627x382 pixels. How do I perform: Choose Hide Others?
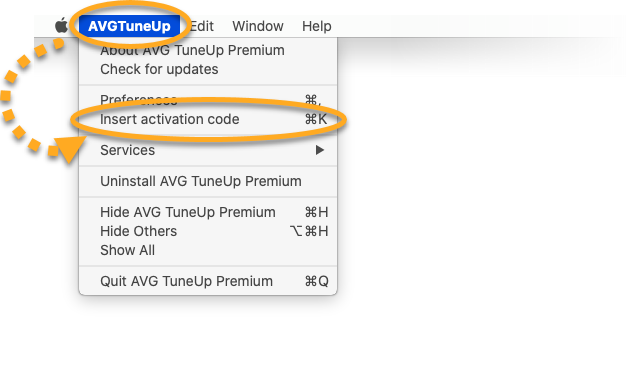[x=208, y=231]
